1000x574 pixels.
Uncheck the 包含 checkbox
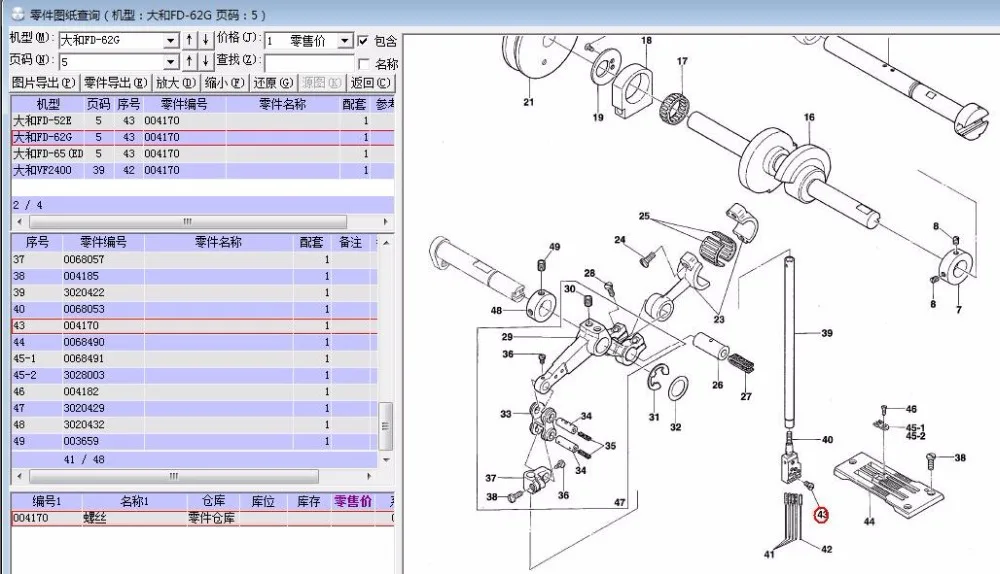(363, 41)
